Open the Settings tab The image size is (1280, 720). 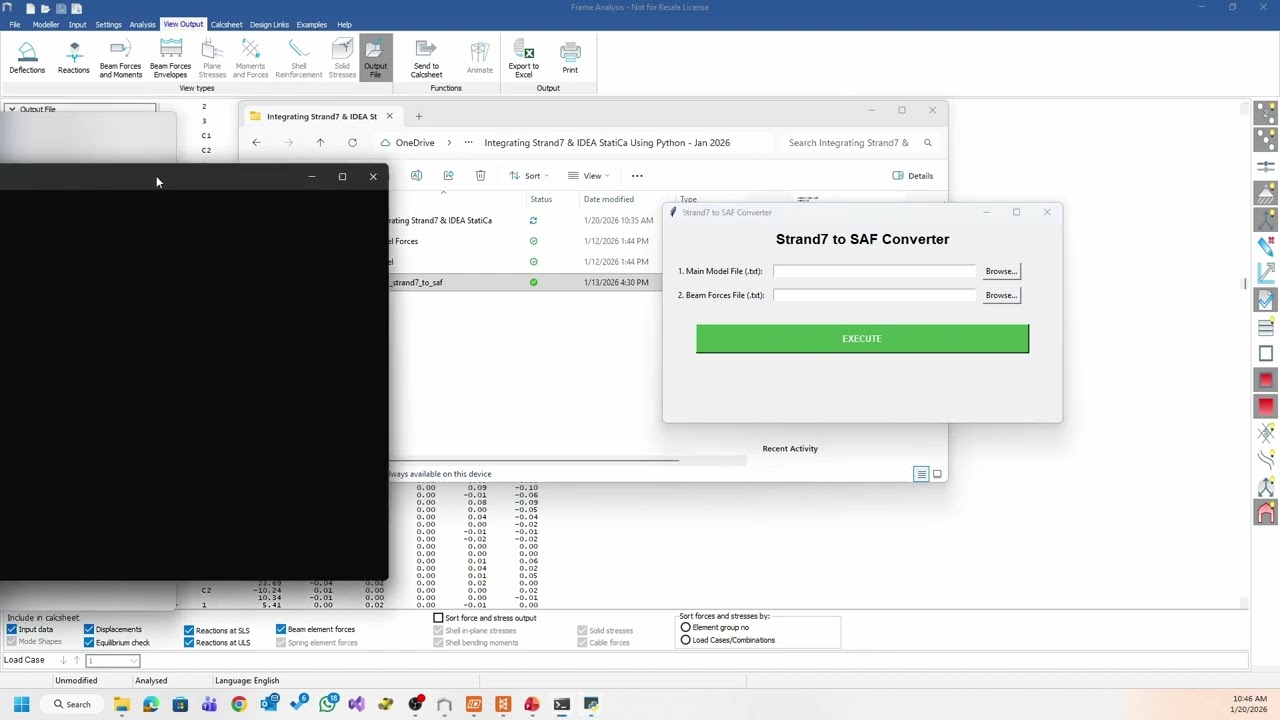point(108,24)
